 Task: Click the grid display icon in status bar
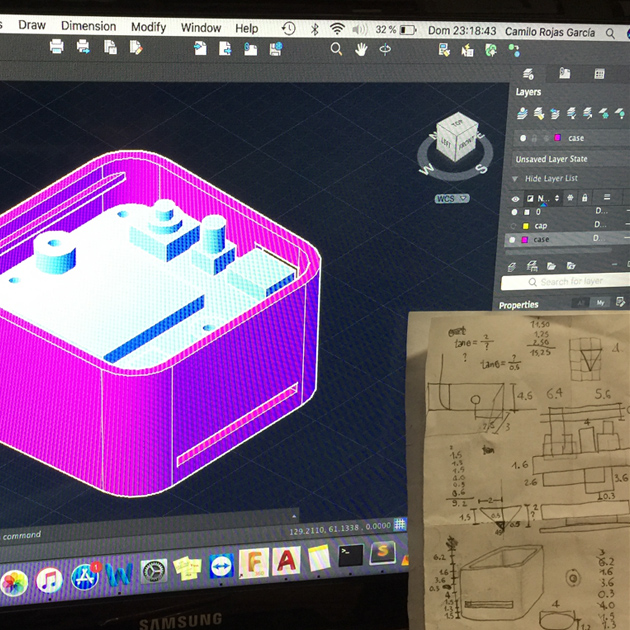click(400, 524)
